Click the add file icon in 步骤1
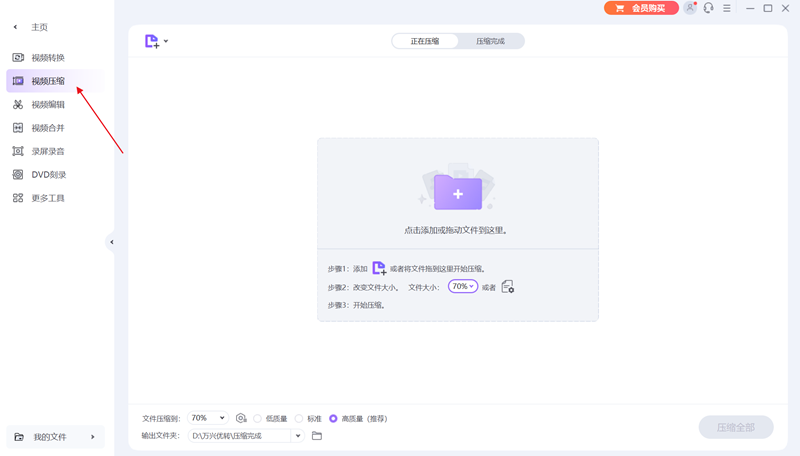Screen dimensions: 800x456 coord(379,268)
